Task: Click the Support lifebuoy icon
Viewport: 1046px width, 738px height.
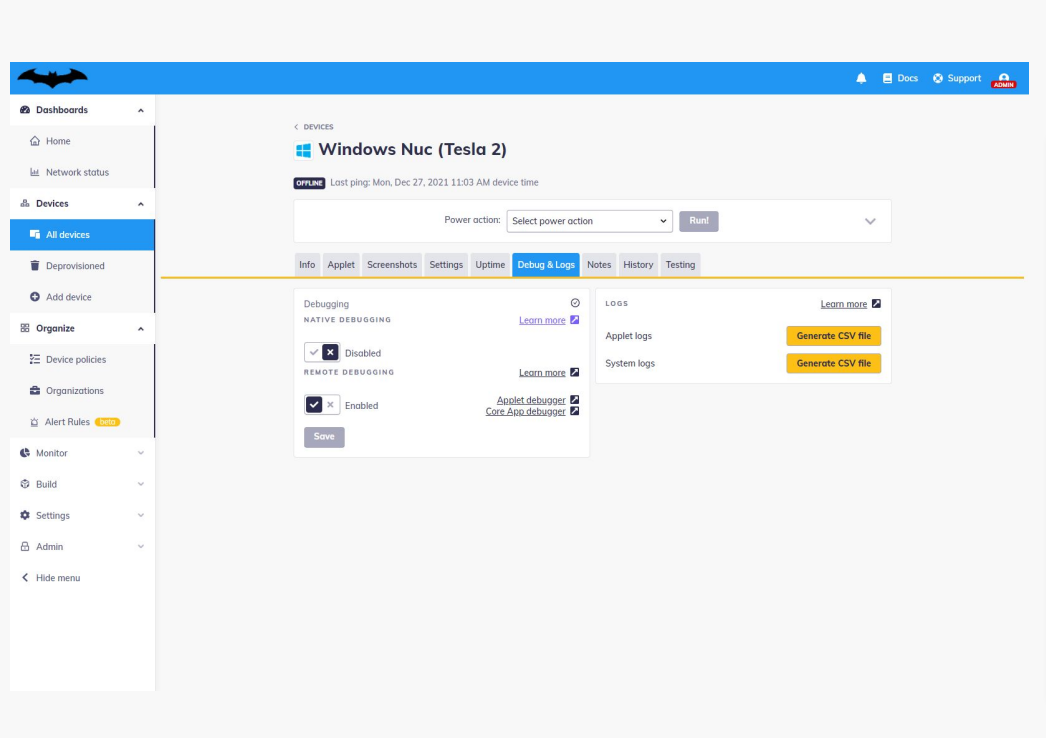Action: (938, 78)
